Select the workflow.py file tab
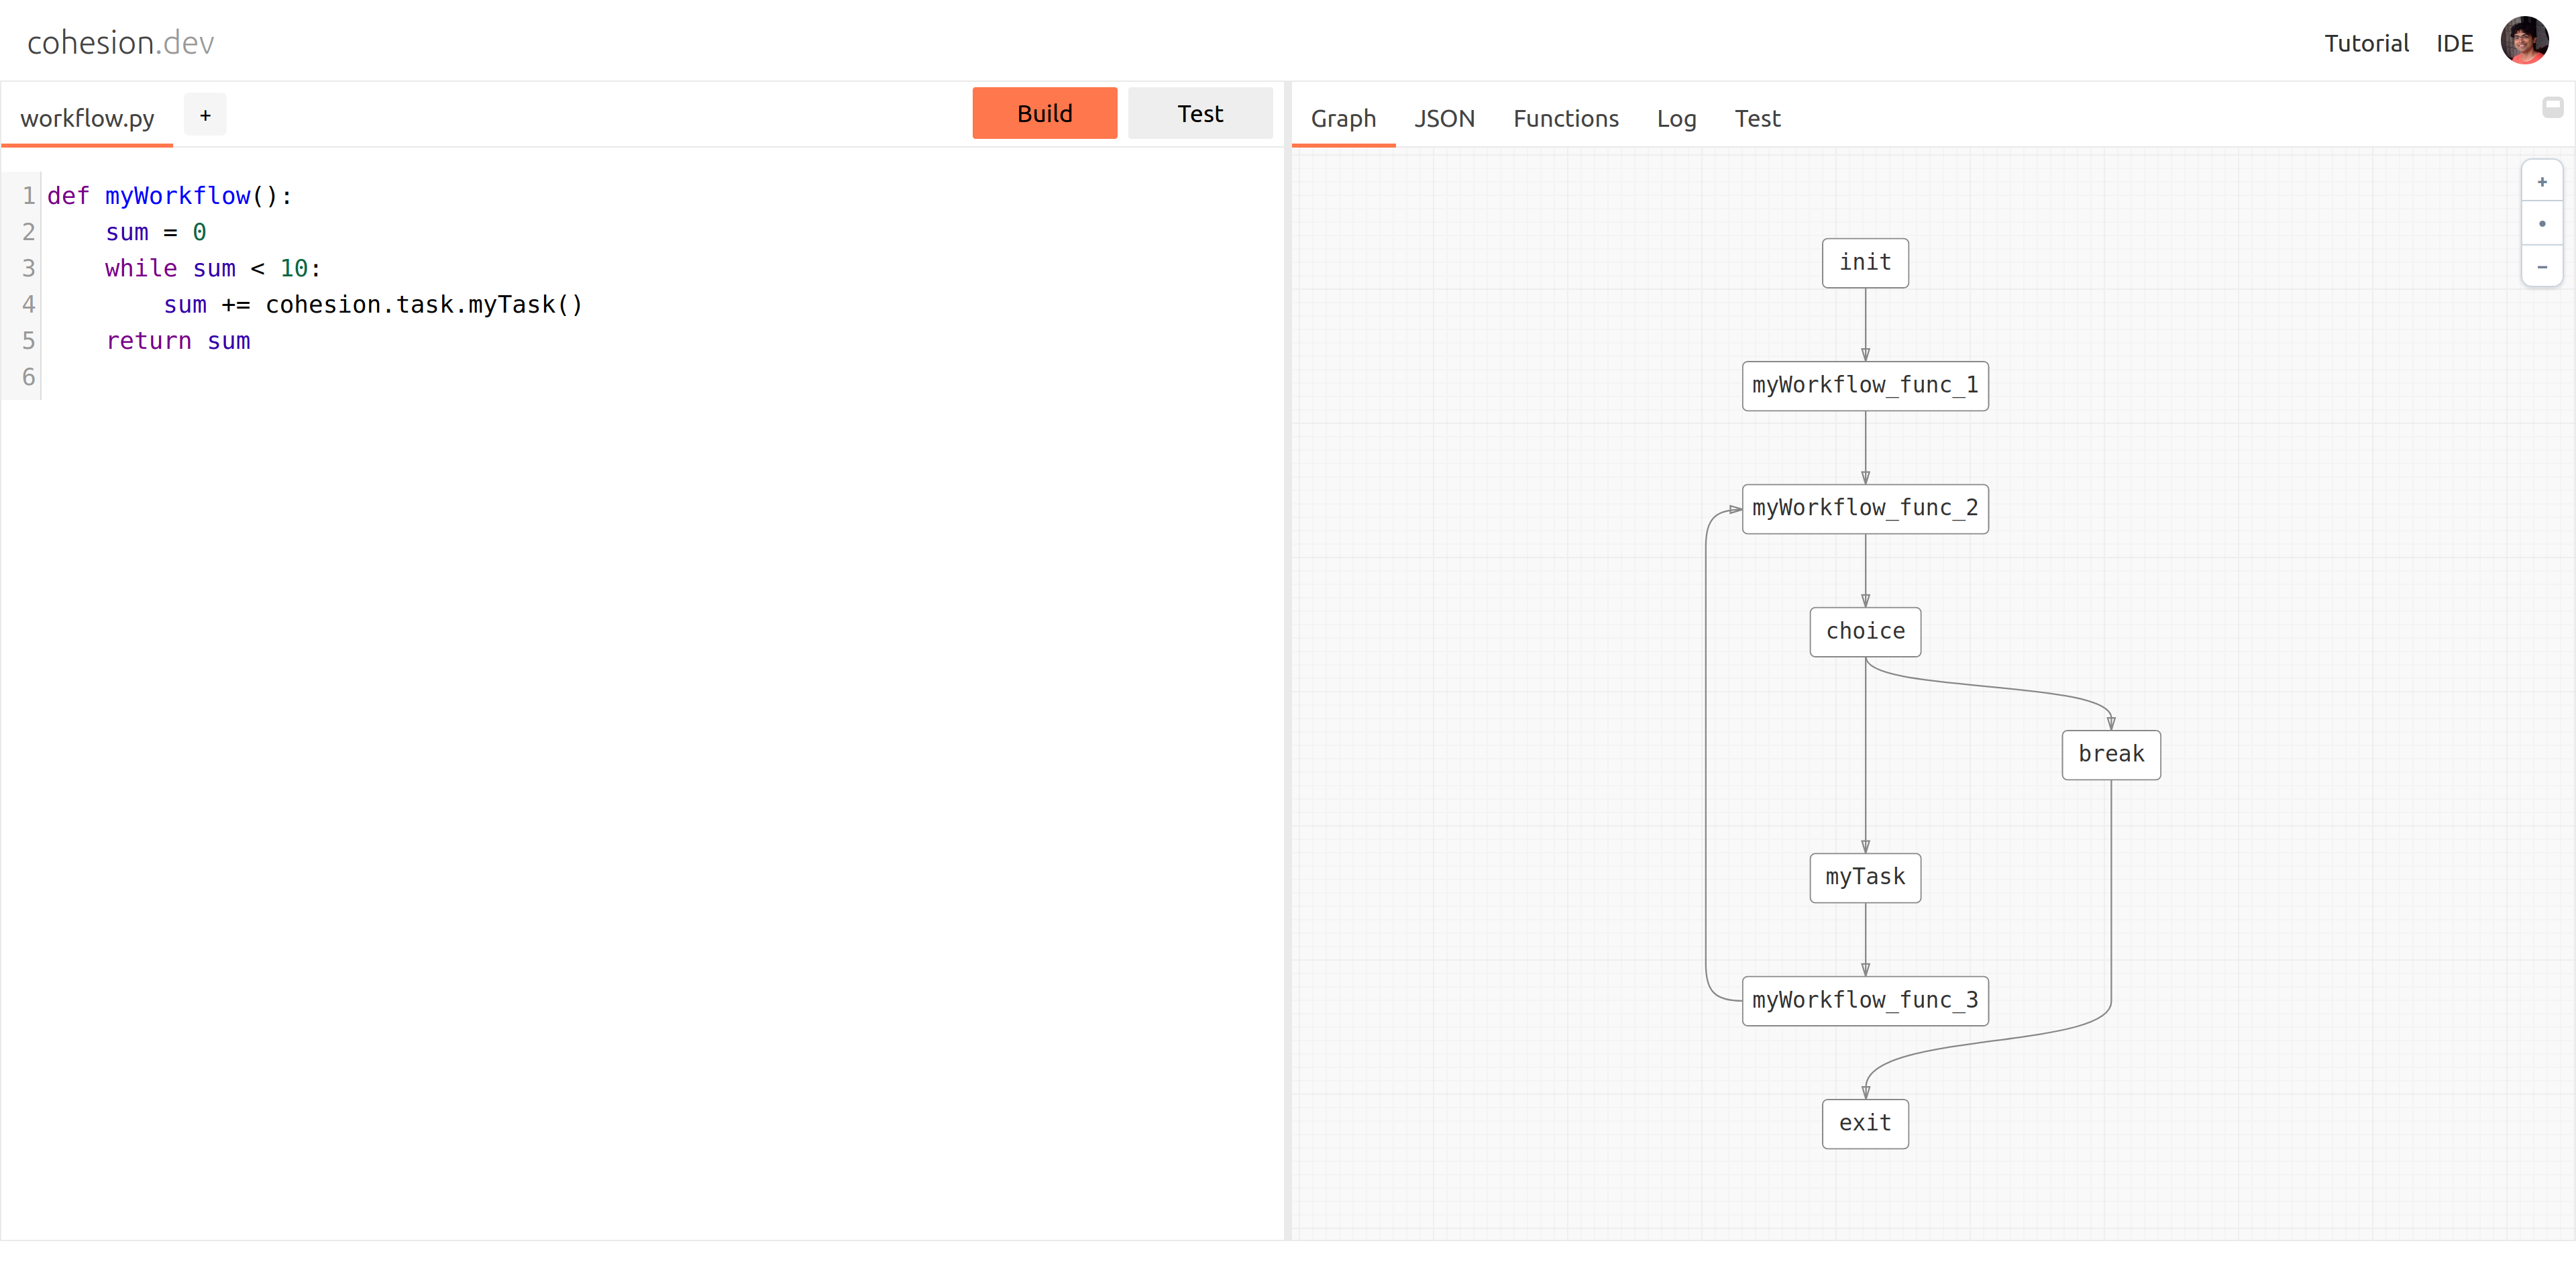Viewport: 2576px width, 1276px height. (87, 119)
